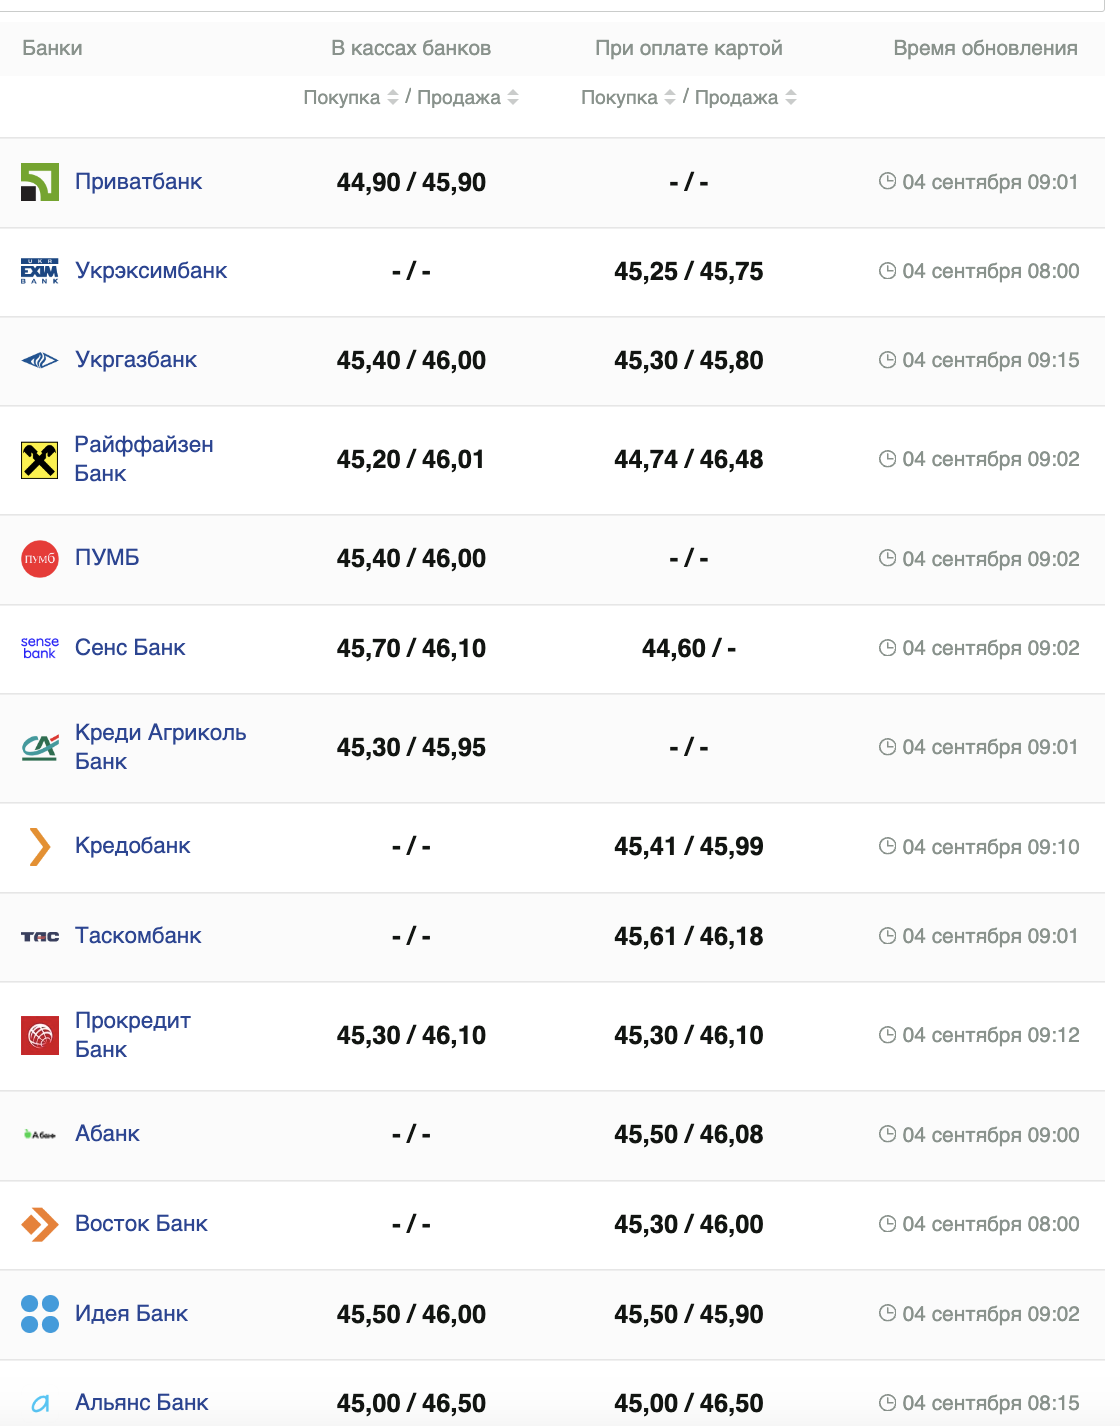The image size is (1120, 1426).
Task: Open the Приватбанк link
Action: [138, 182]
